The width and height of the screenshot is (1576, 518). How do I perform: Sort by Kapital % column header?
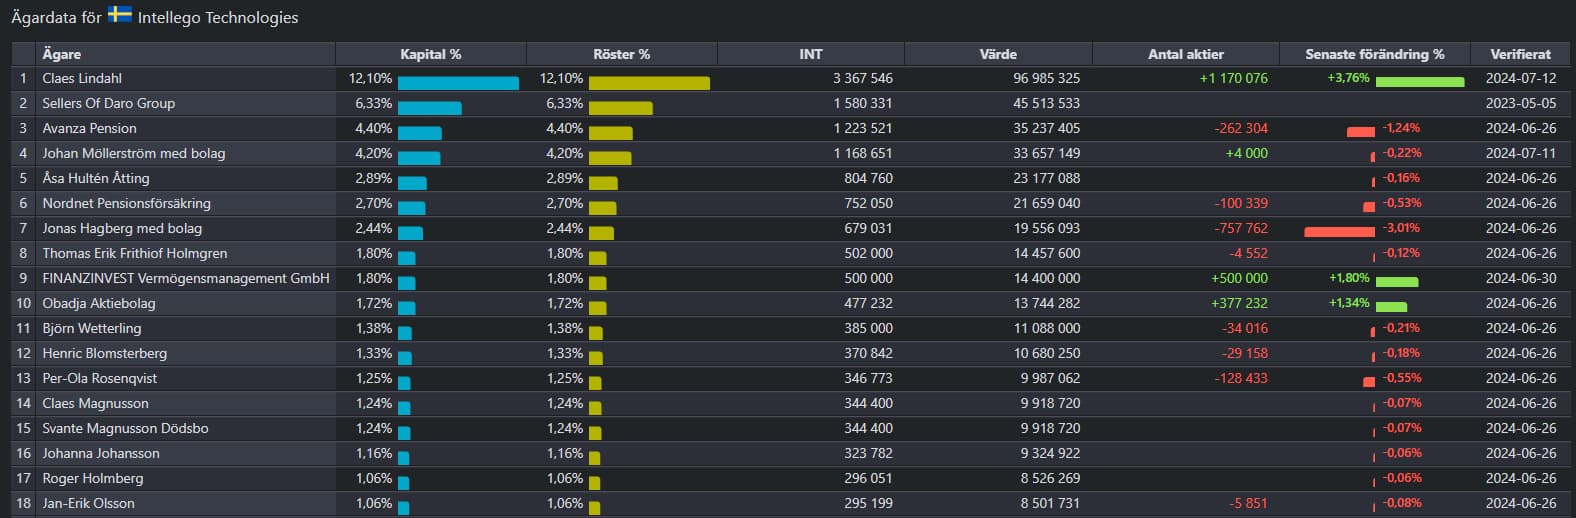coord(430,54)
